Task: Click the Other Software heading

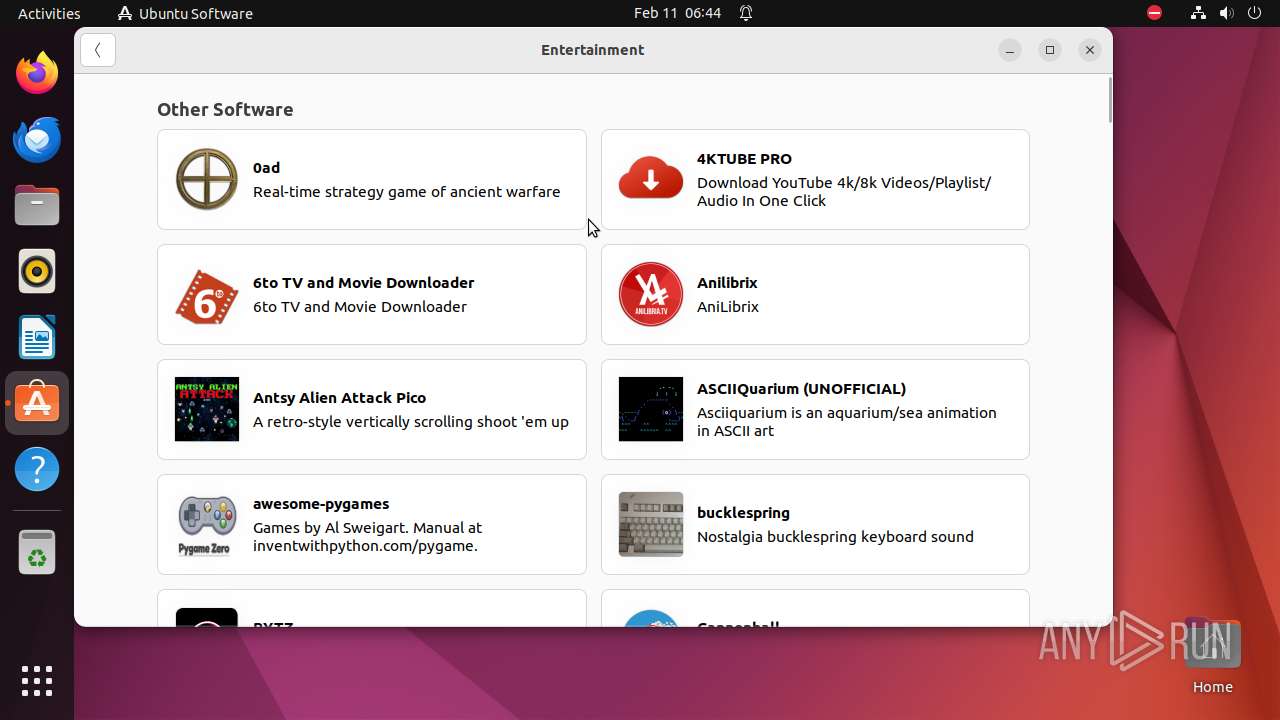Action: [x=225, y=110]
